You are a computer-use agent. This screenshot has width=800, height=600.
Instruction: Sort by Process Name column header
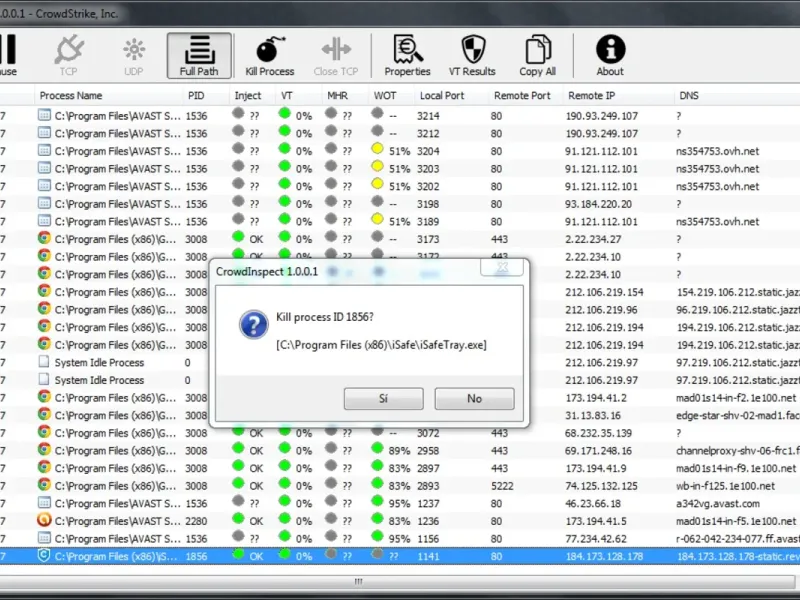pos(70,96)
